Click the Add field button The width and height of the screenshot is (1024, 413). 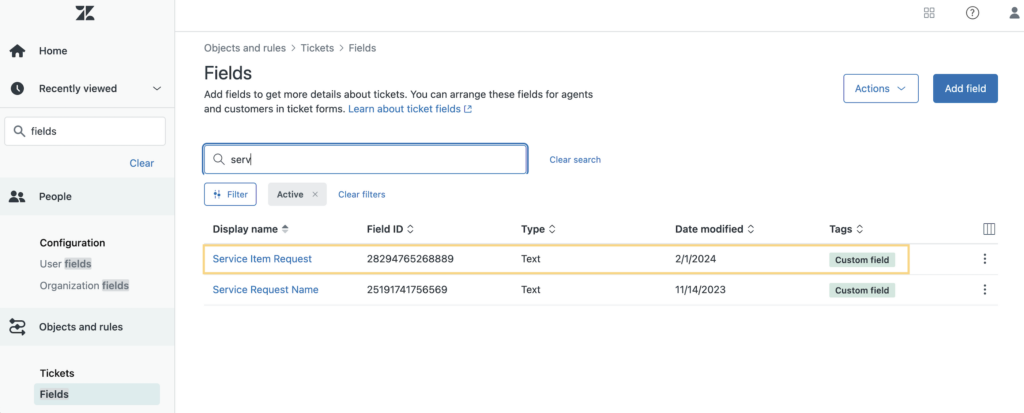965,88
